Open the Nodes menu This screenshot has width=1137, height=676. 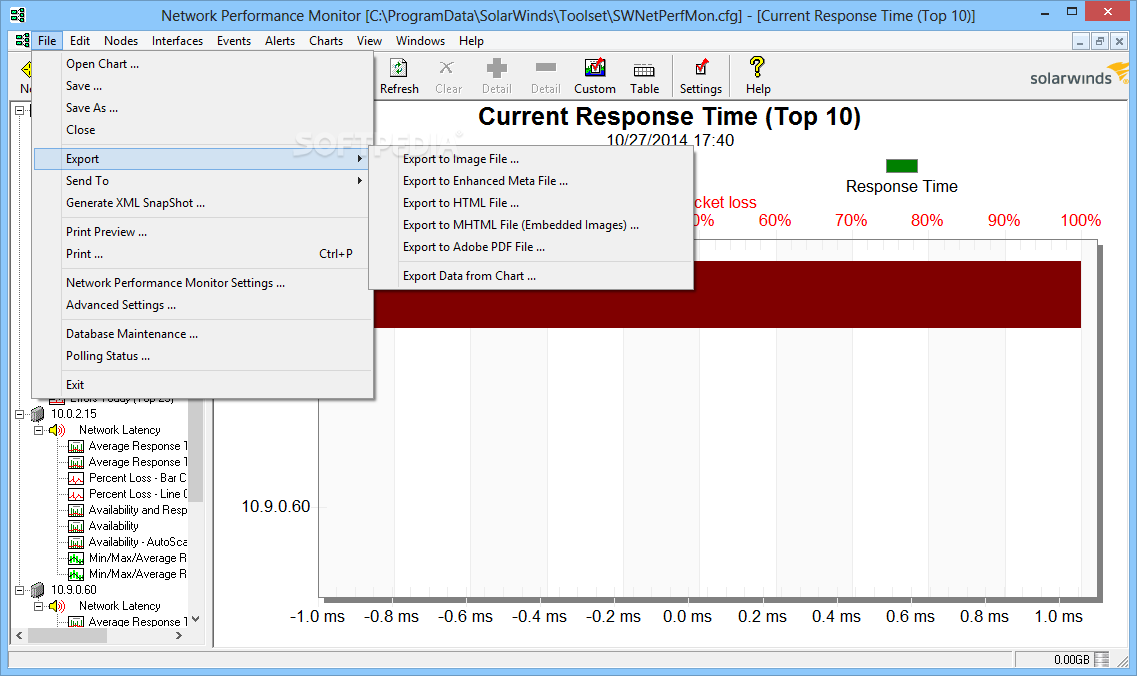click(120, 41)
